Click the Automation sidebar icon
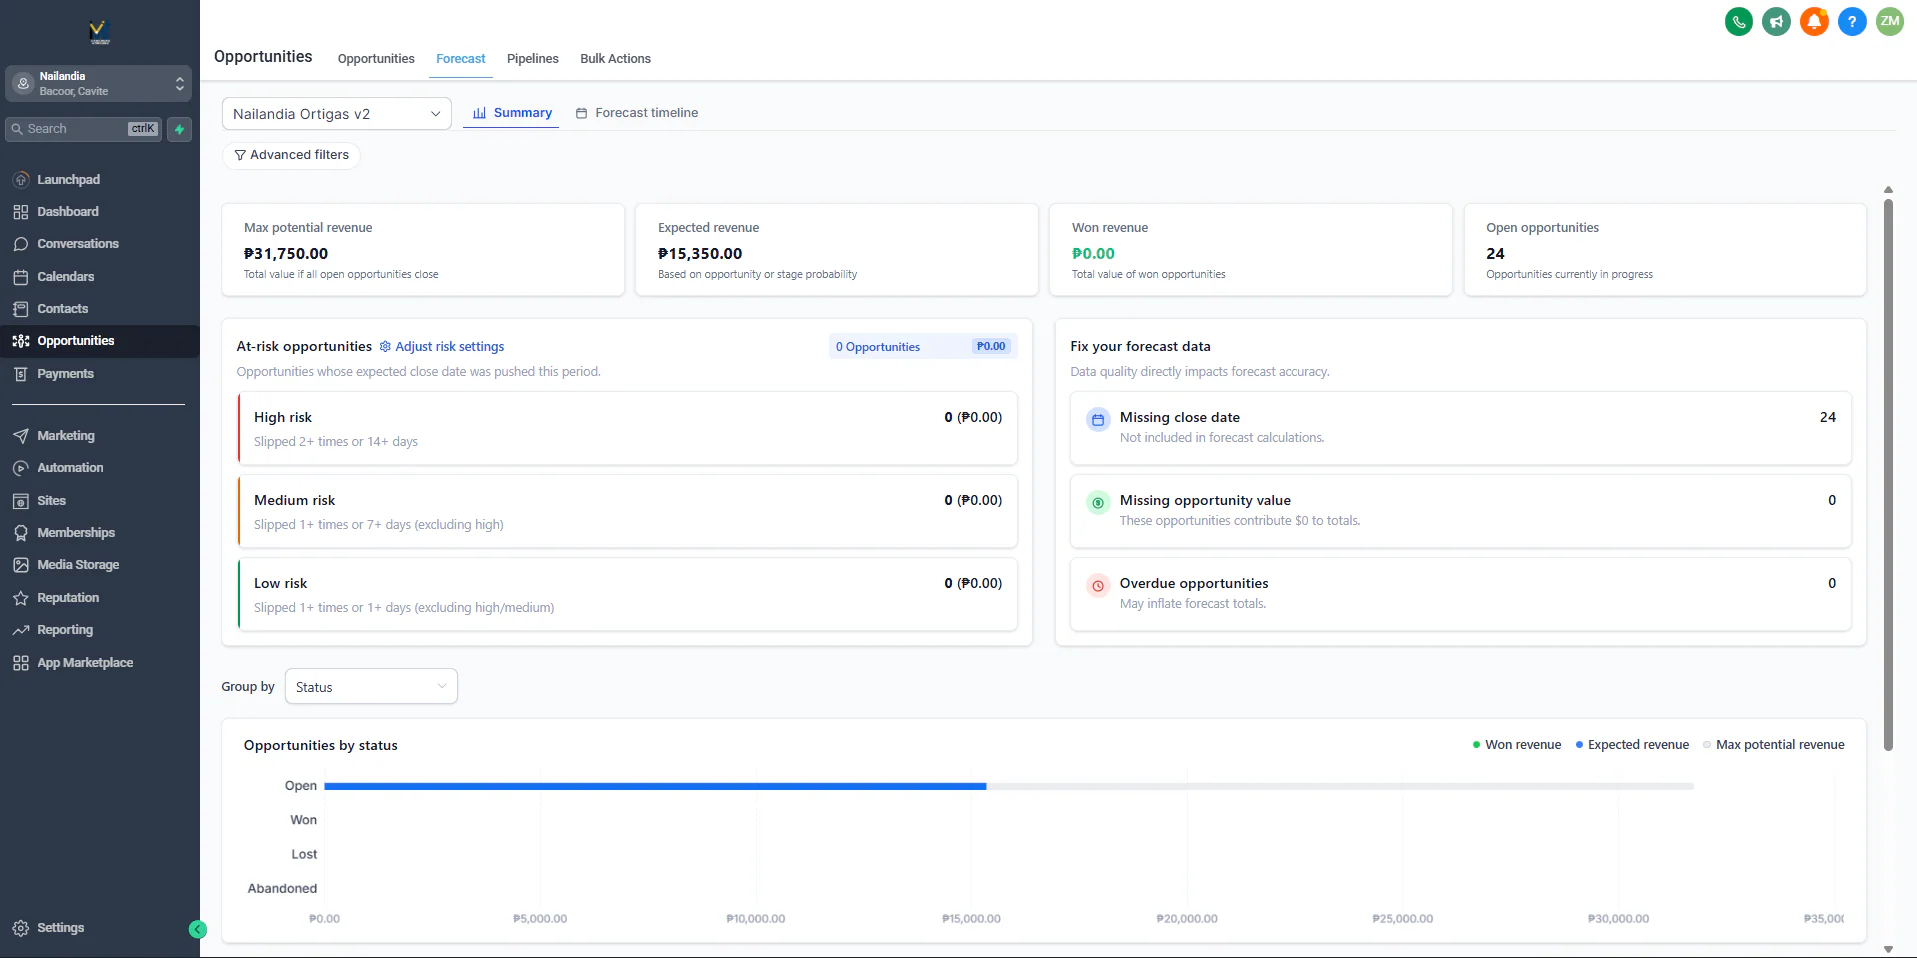1917x958 pixels. pyautogui.click(x=21, y=468)
